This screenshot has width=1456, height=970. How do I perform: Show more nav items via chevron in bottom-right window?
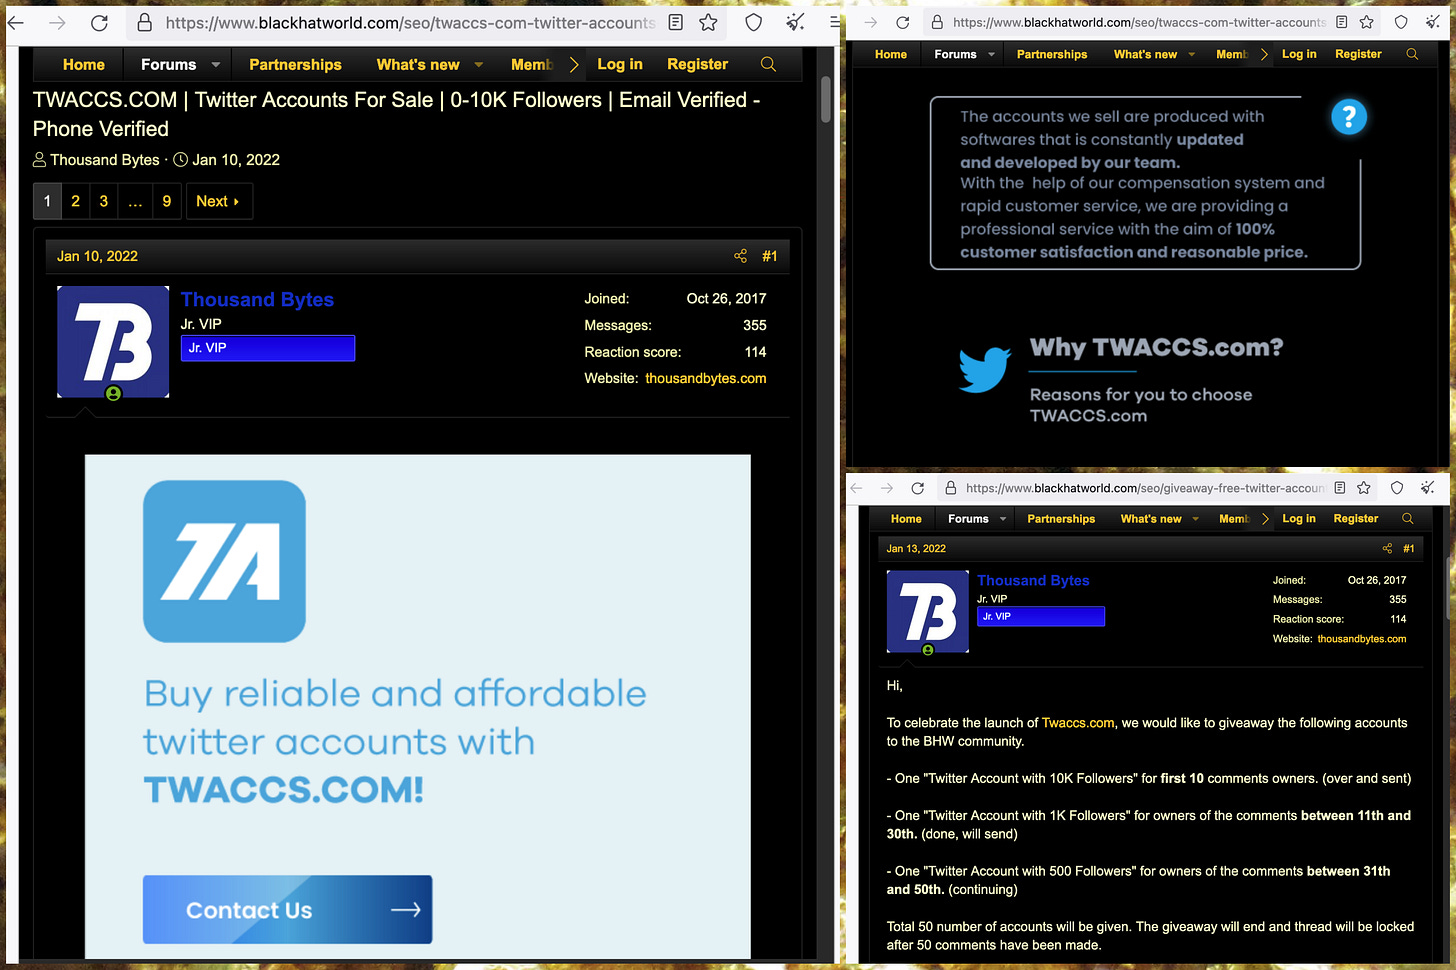(x=1265, y=518)
